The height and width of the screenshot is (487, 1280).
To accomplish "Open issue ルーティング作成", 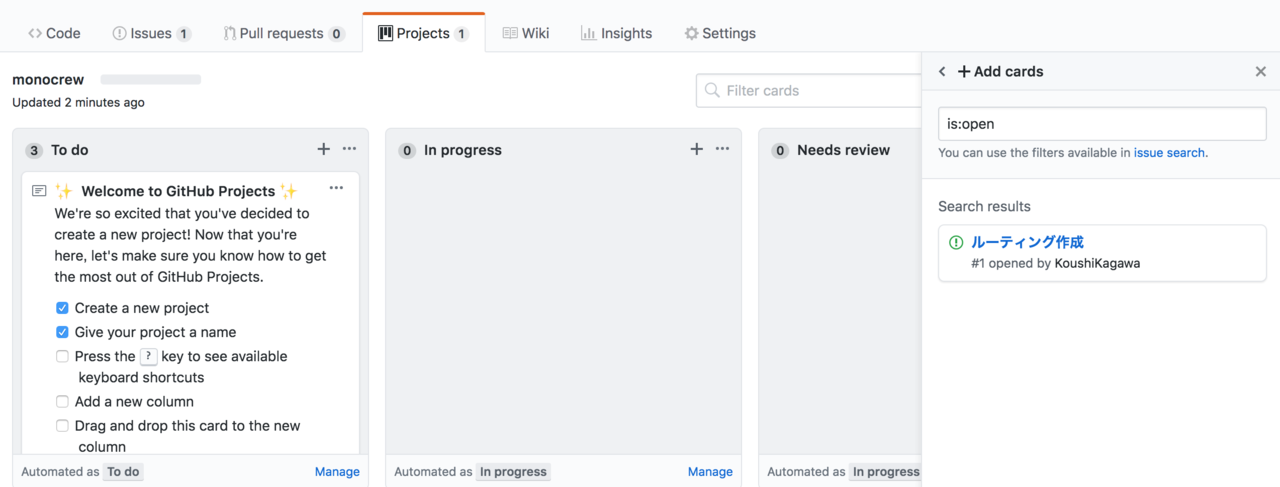I will click(1027, 242).
